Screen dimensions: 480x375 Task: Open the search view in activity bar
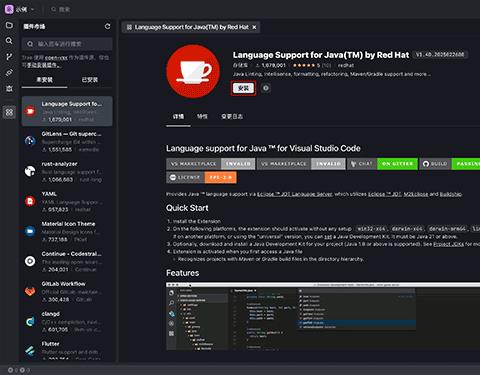[9, 41]
